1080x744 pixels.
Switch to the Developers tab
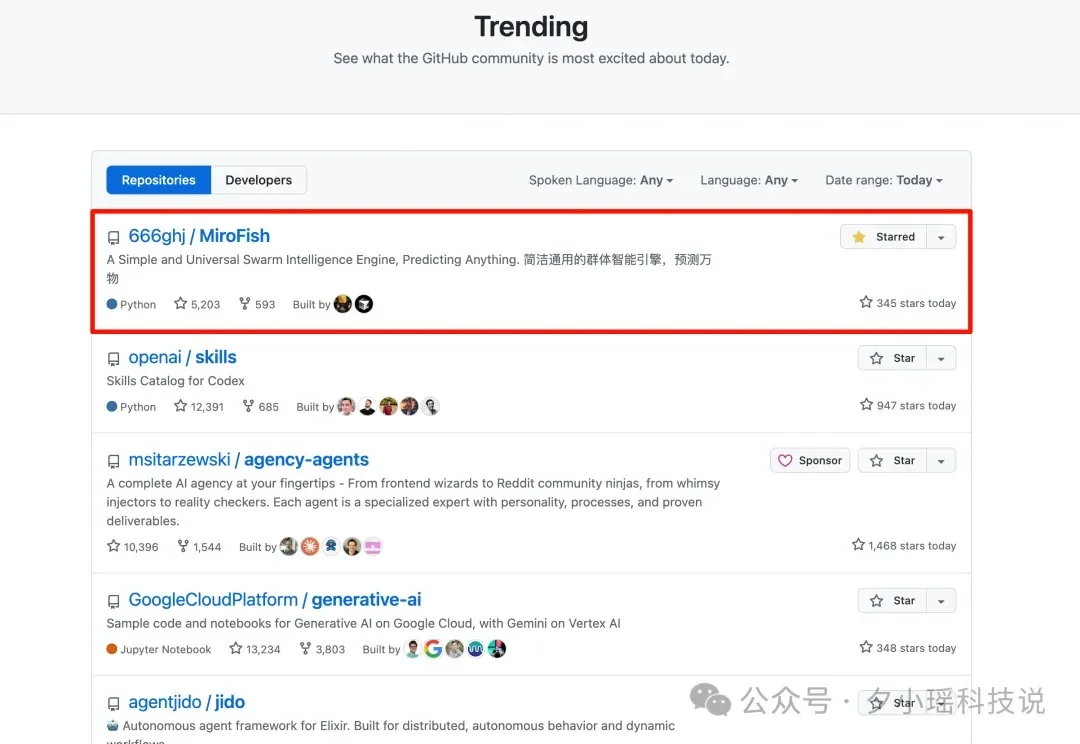pos(259,180)
